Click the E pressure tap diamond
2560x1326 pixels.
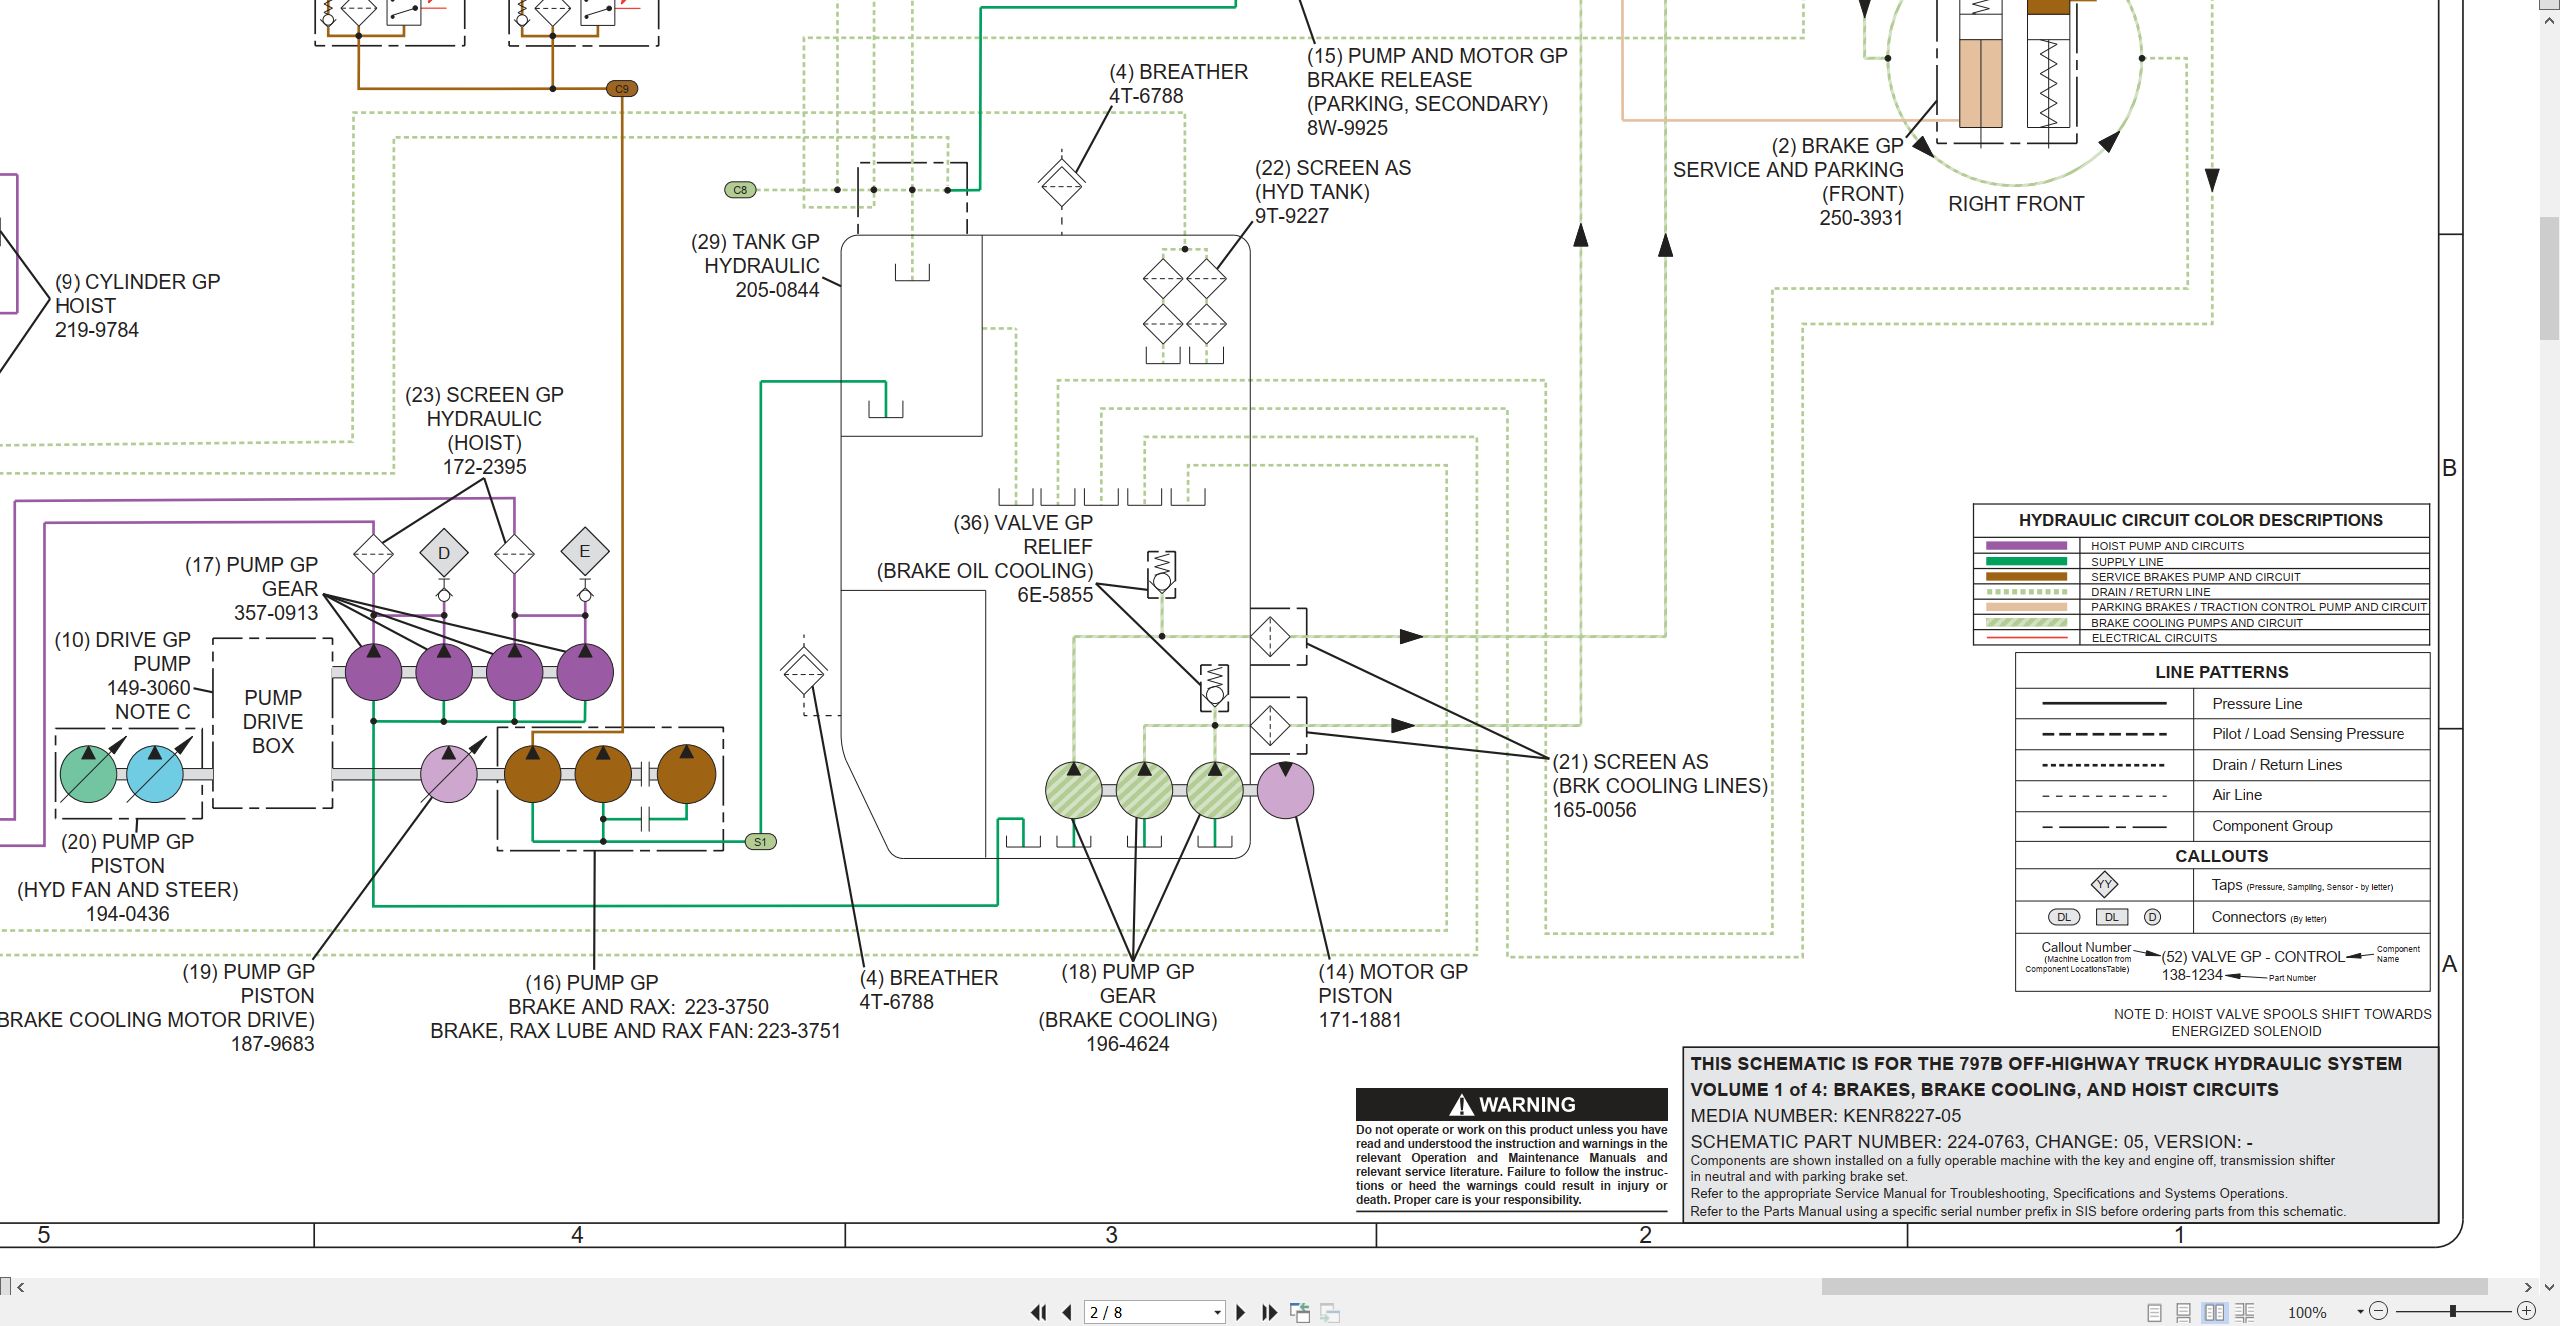pos(585,551)
